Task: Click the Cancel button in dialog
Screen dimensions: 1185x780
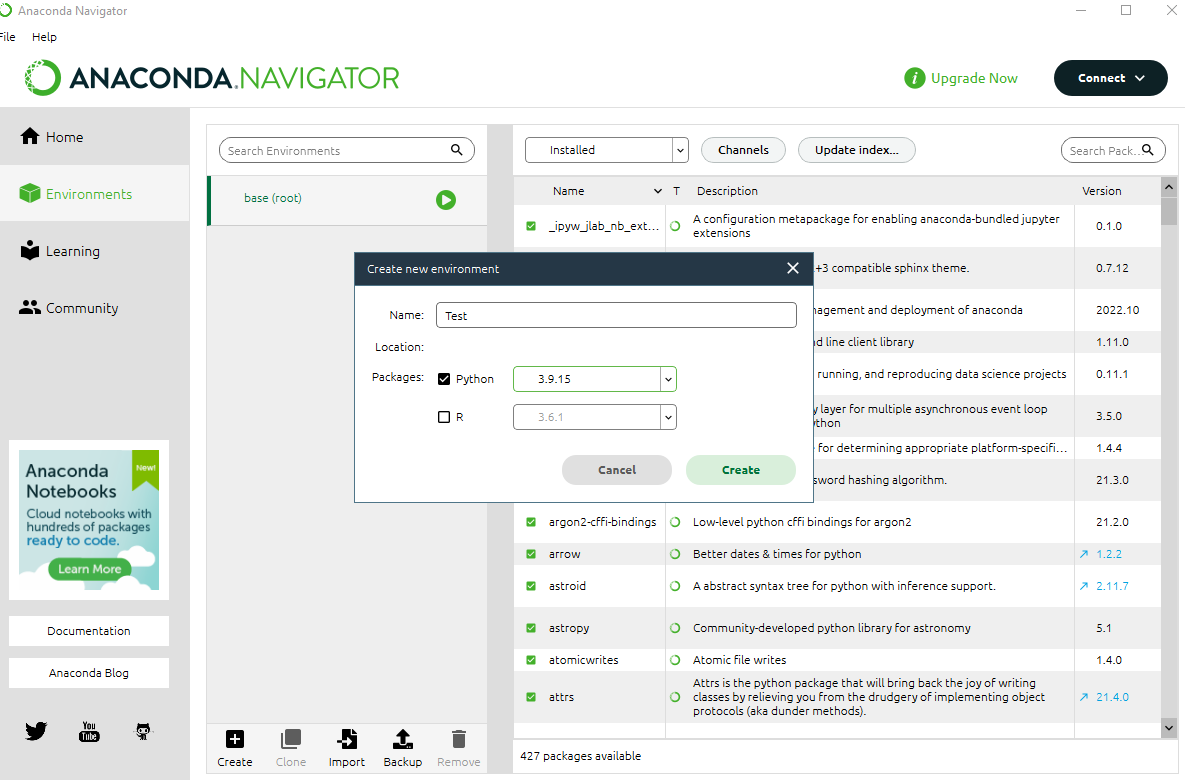Action: tap(617, 469)
